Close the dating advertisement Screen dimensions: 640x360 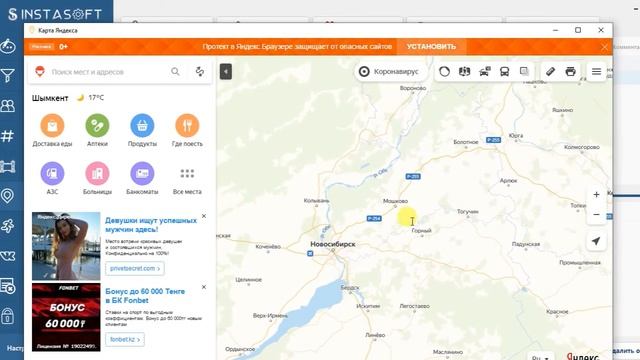pyautogui.click(x=204, y=216)
